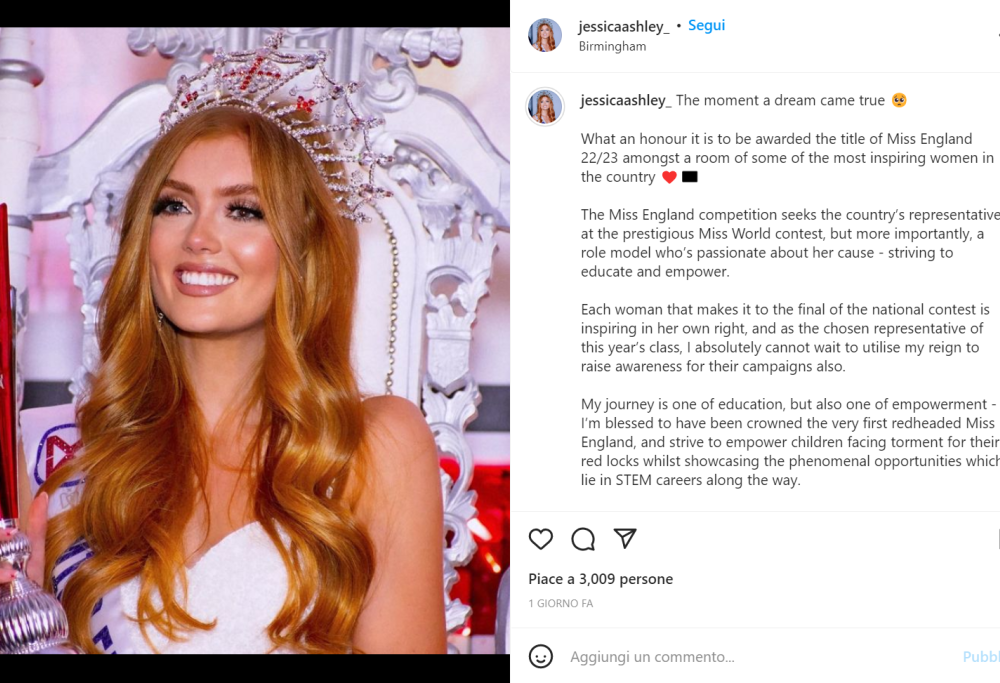Open the profile avatar in post header
The image size is (1000, 683).
pyautogui.click(x=545, y=35)
